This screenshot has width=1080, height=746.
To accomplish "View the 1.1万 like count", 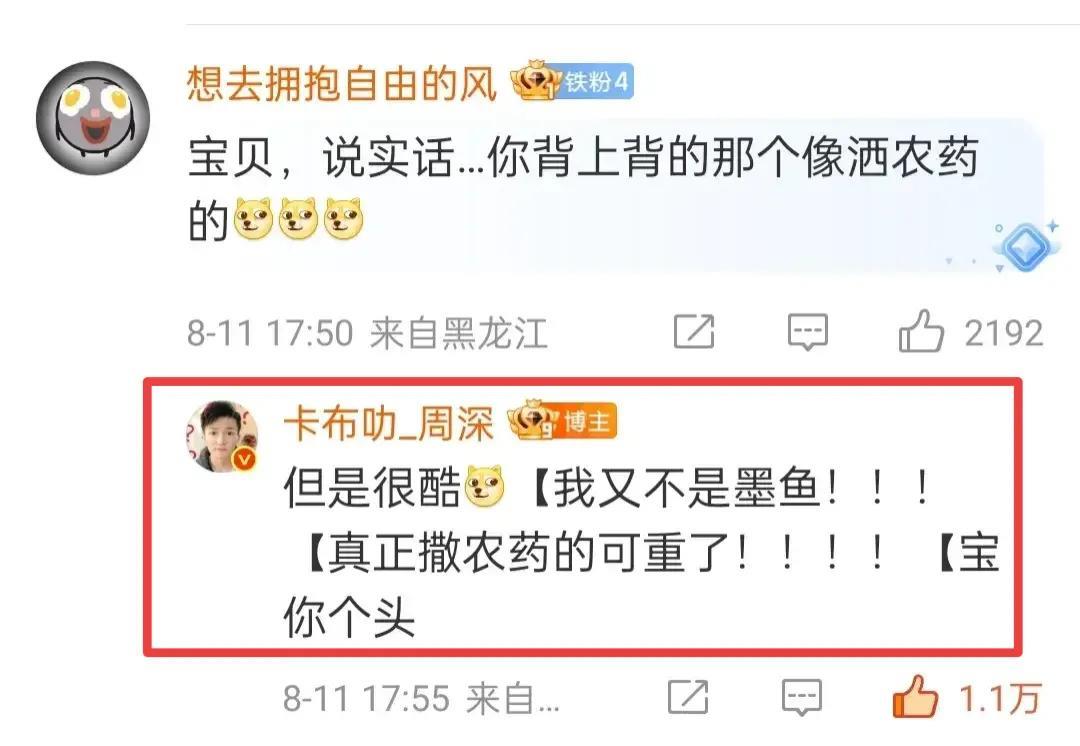I will [1000, 698].
